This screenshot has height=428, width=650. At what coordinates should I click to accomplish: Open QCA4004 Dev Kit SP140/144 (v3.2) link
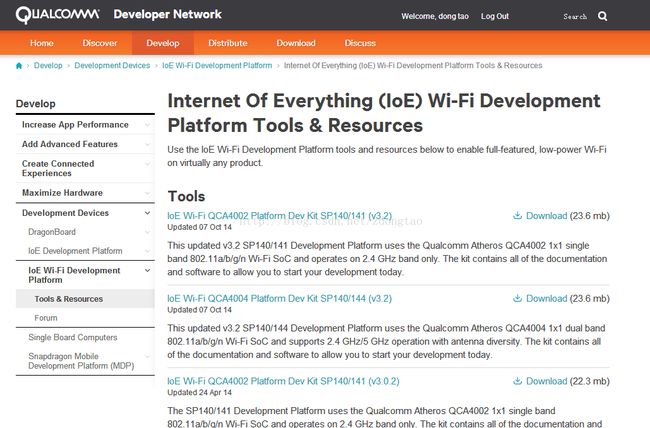click(x=279, y=298)
